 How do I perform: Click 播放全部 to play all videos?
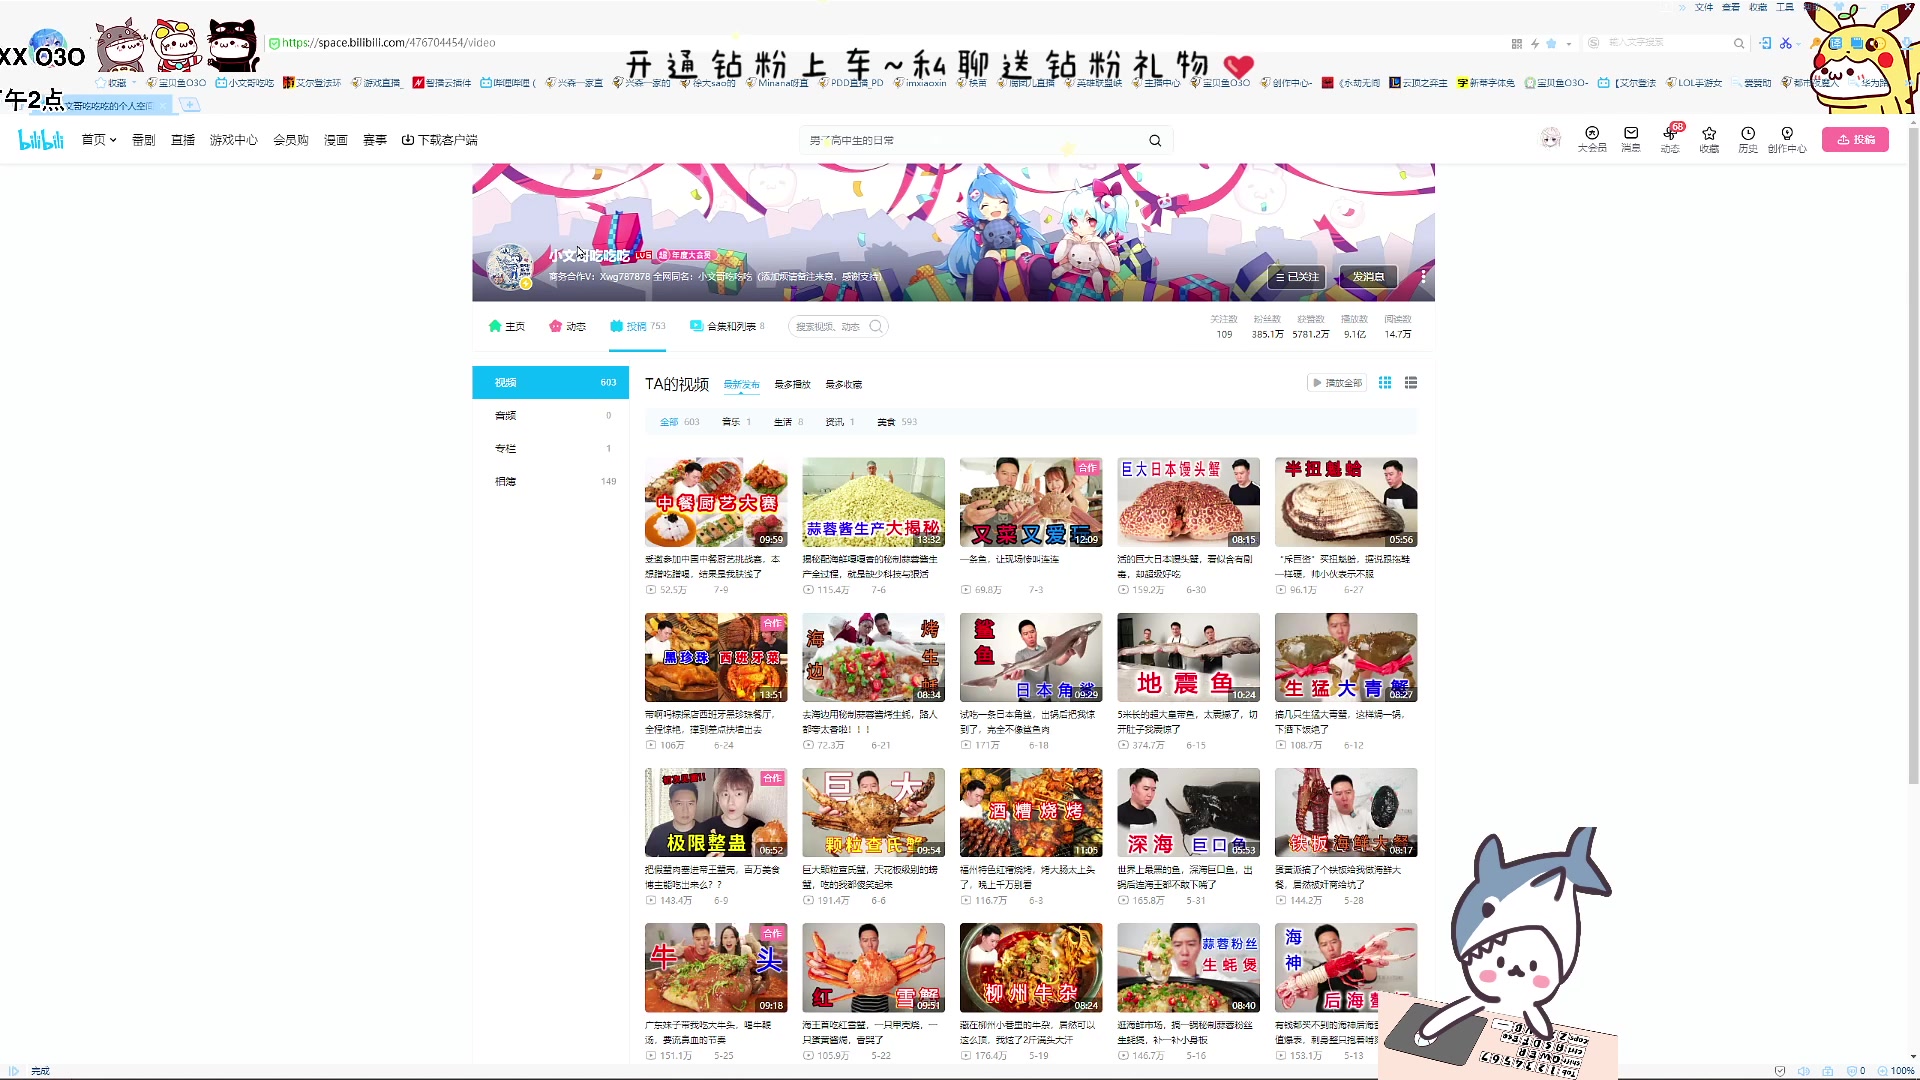click(x=1336, y=382)
